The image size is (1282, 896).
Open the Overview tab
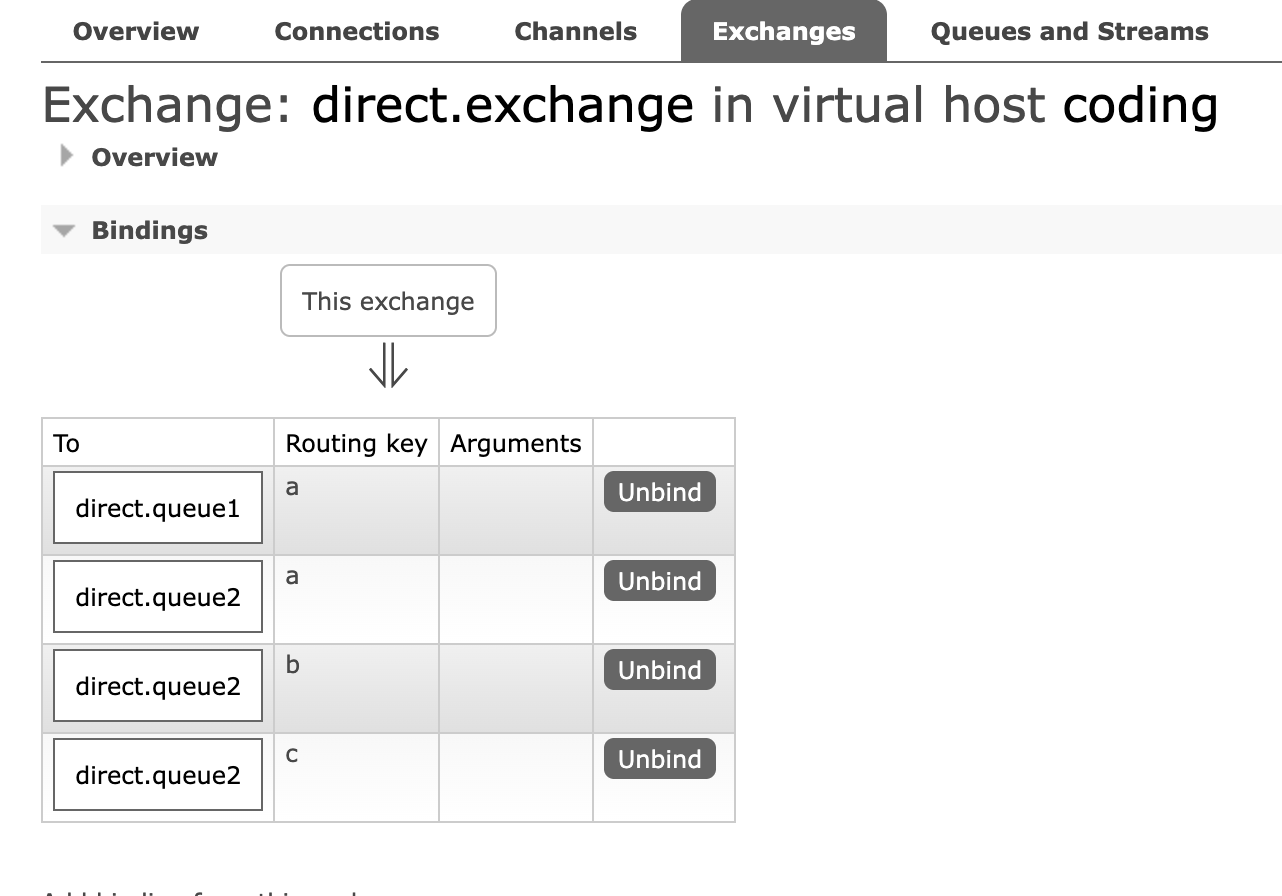click(136, 32)
